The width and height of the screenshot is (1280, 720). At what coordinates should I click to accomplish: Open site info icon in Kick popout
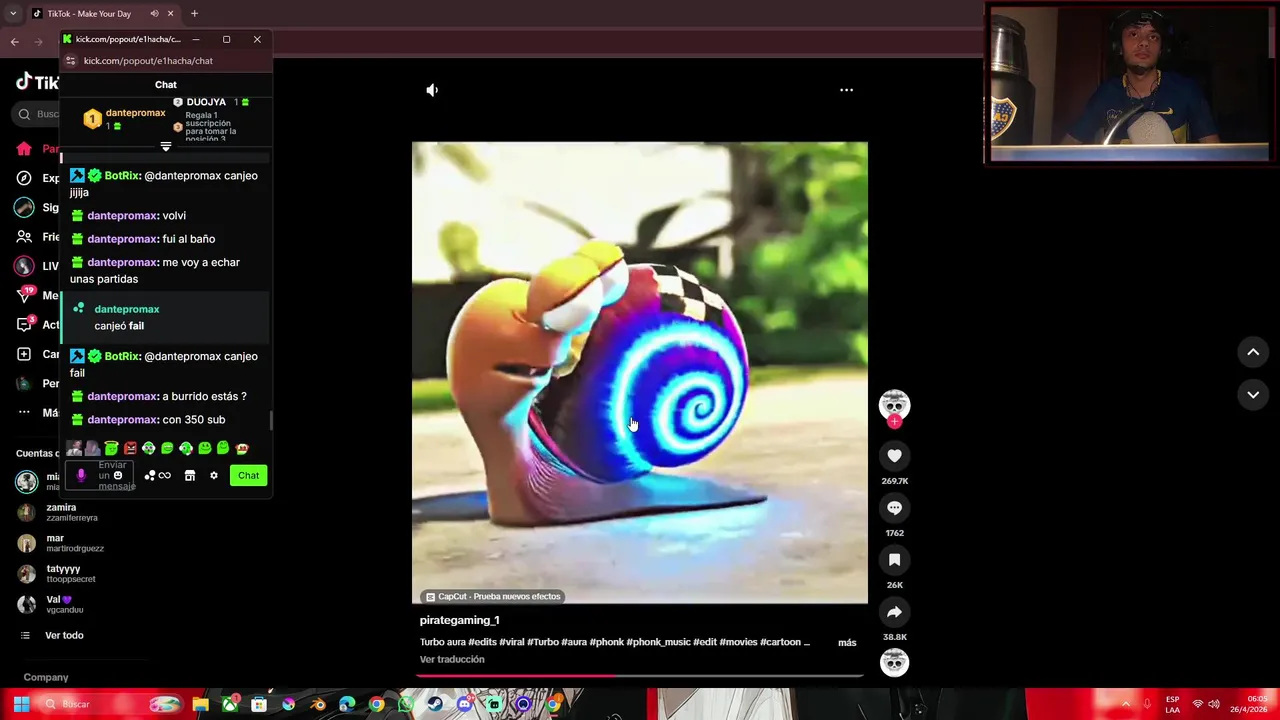point(70,61)
